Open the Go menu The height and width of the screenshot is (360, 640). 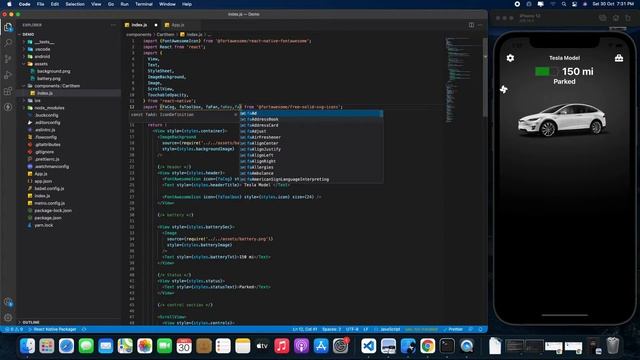(x=111, y=4)
